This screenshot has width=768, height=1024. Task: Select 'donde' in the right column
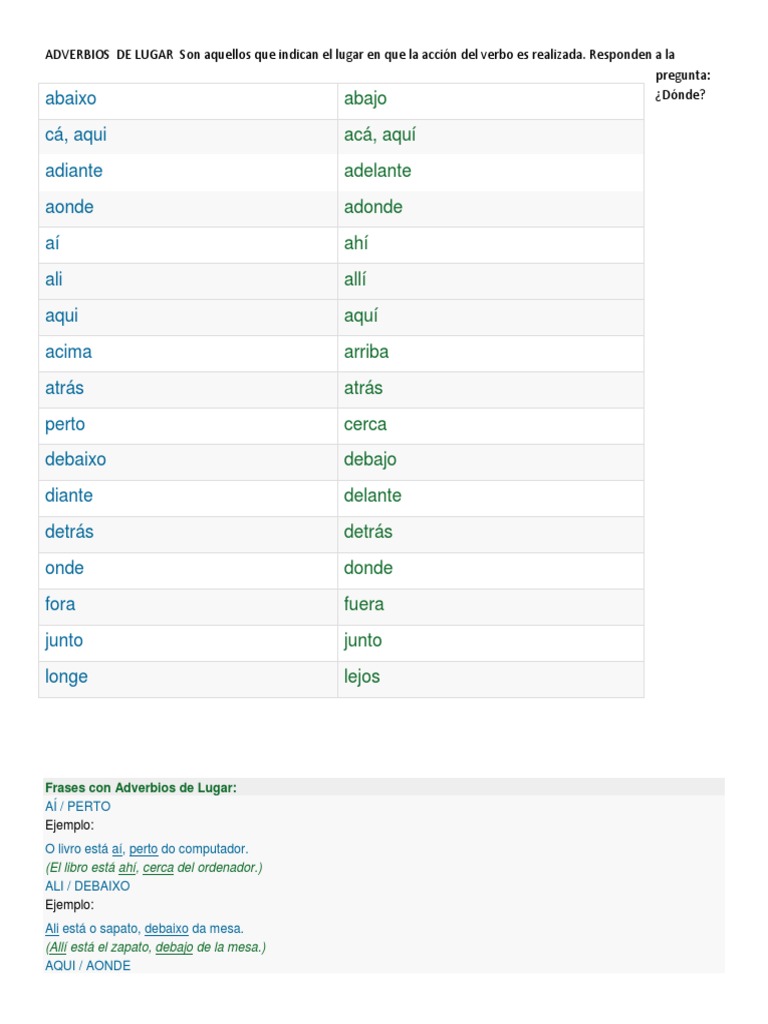pos(368,568)
